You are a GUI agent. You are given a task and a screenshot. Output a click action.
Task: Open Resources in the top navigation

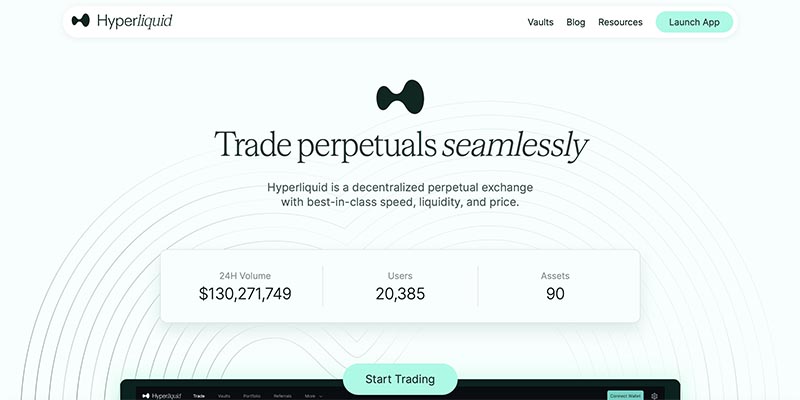click(x=620, y=22)
